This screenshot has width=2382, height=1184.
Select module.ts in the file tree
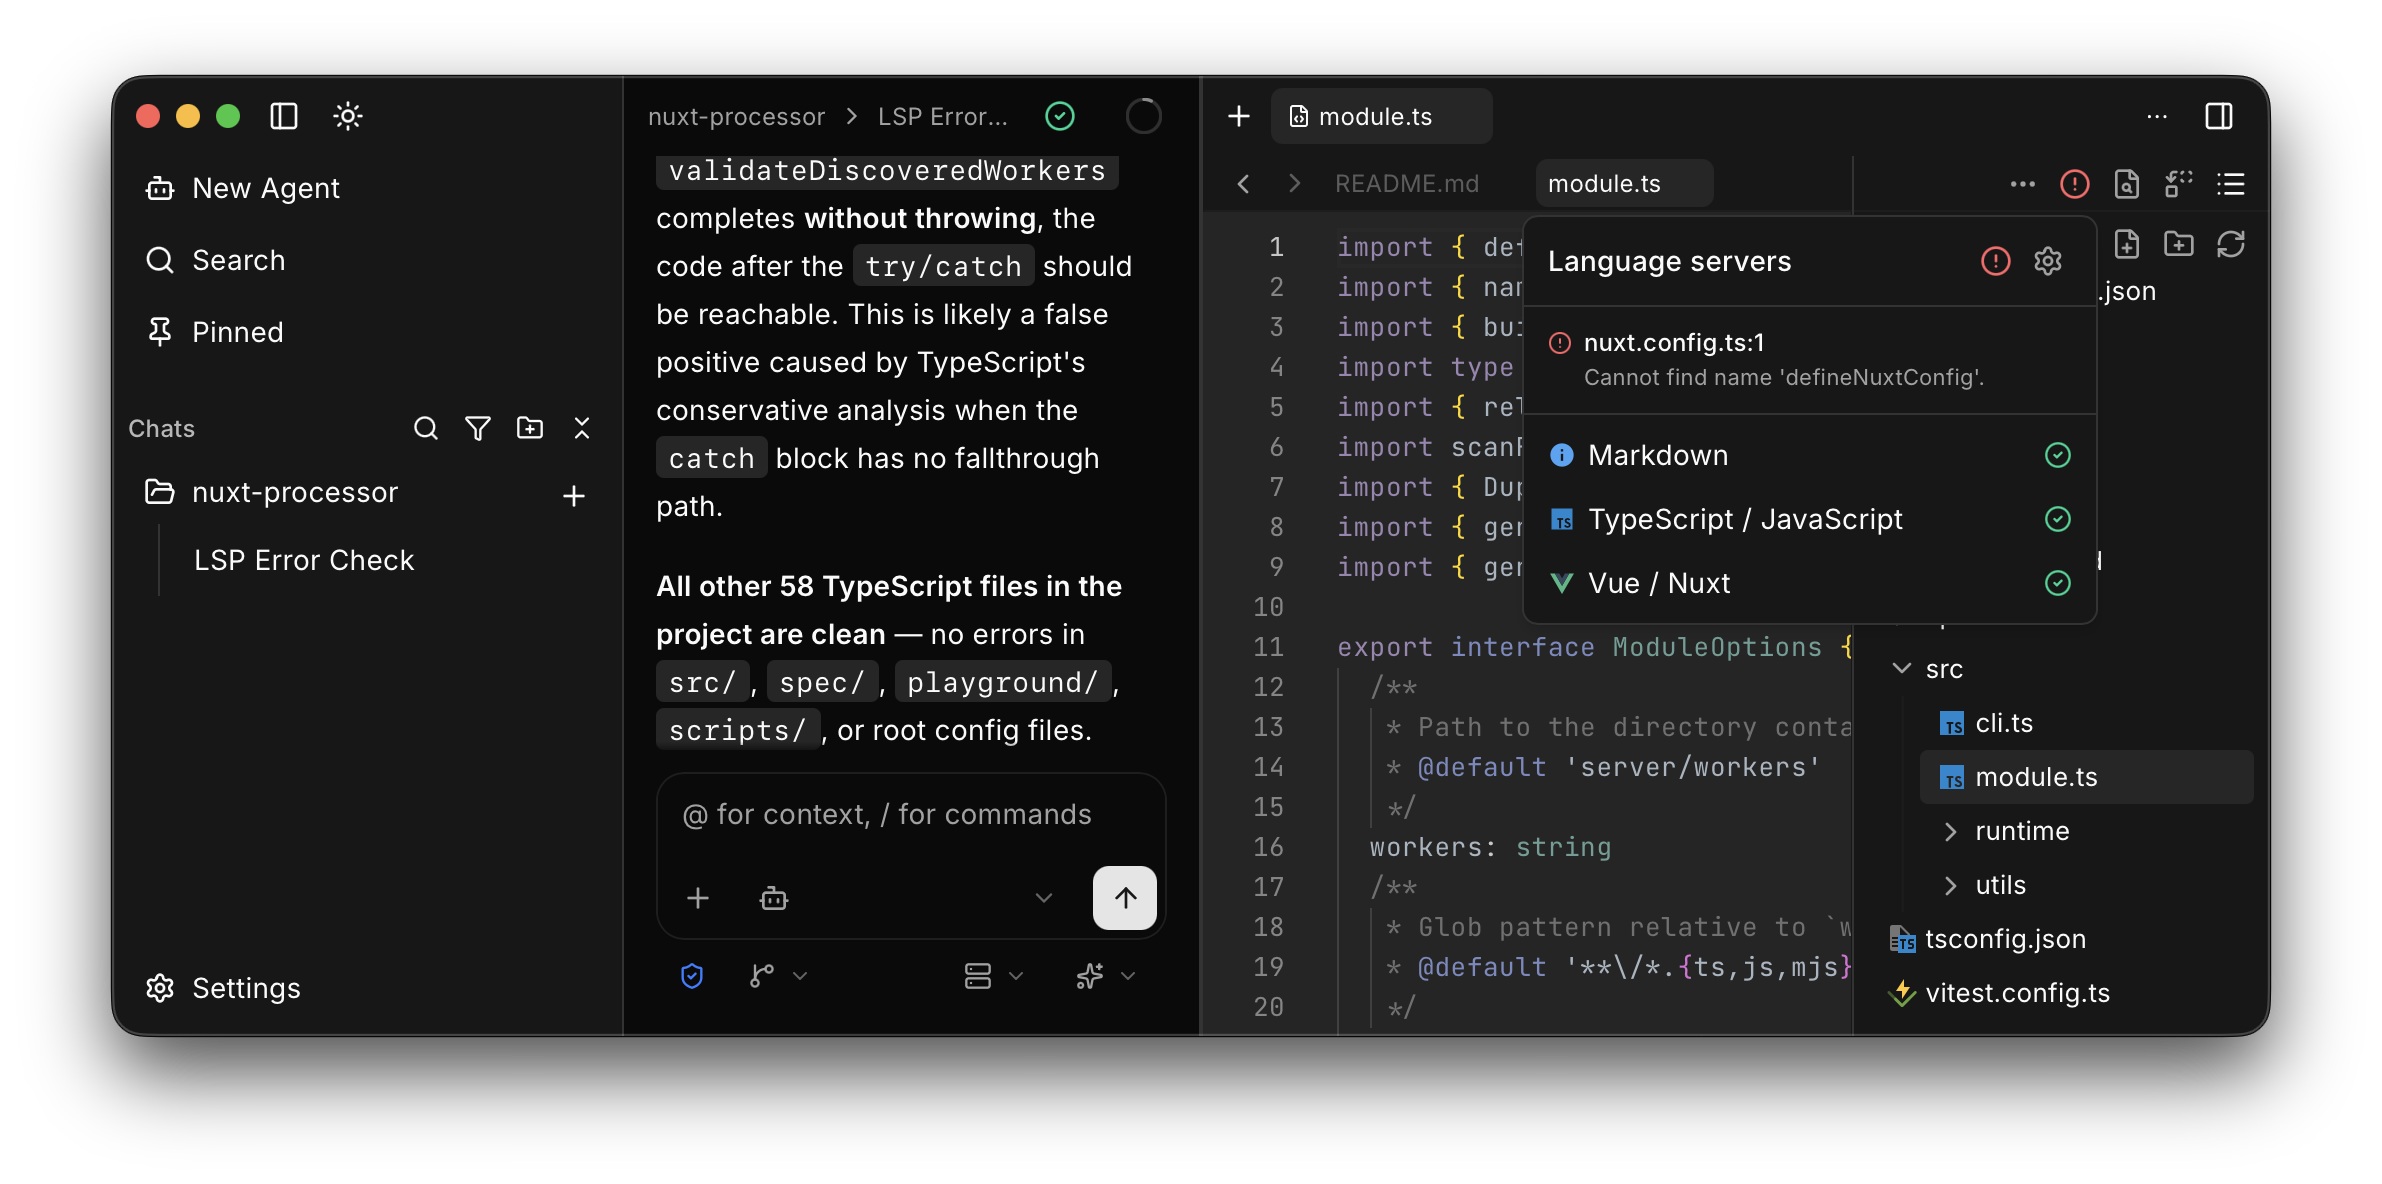pos(2086,777)
